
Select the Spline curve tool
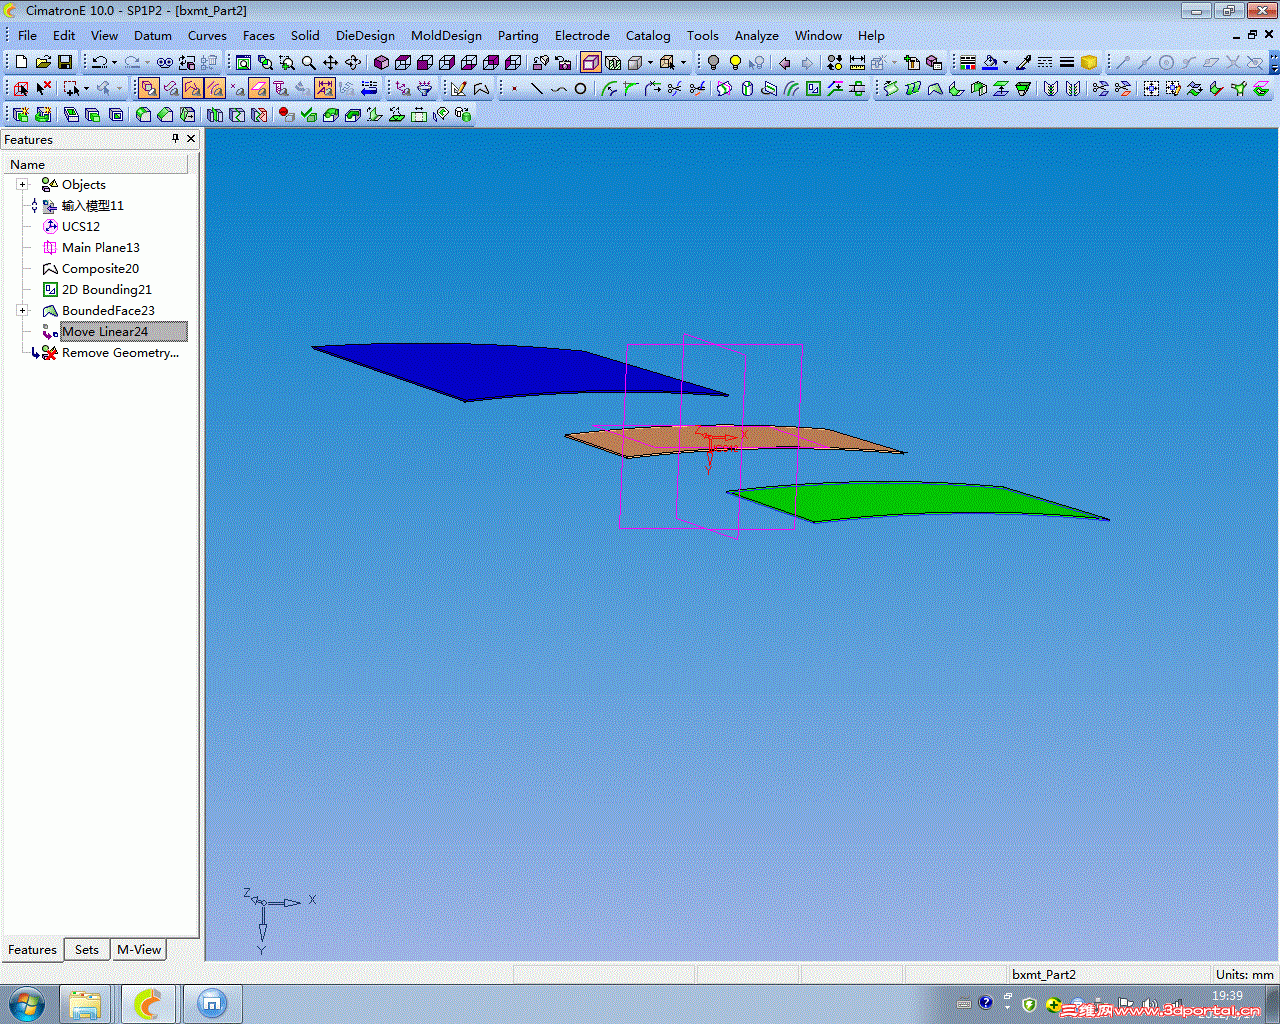(x=559, y=88)
